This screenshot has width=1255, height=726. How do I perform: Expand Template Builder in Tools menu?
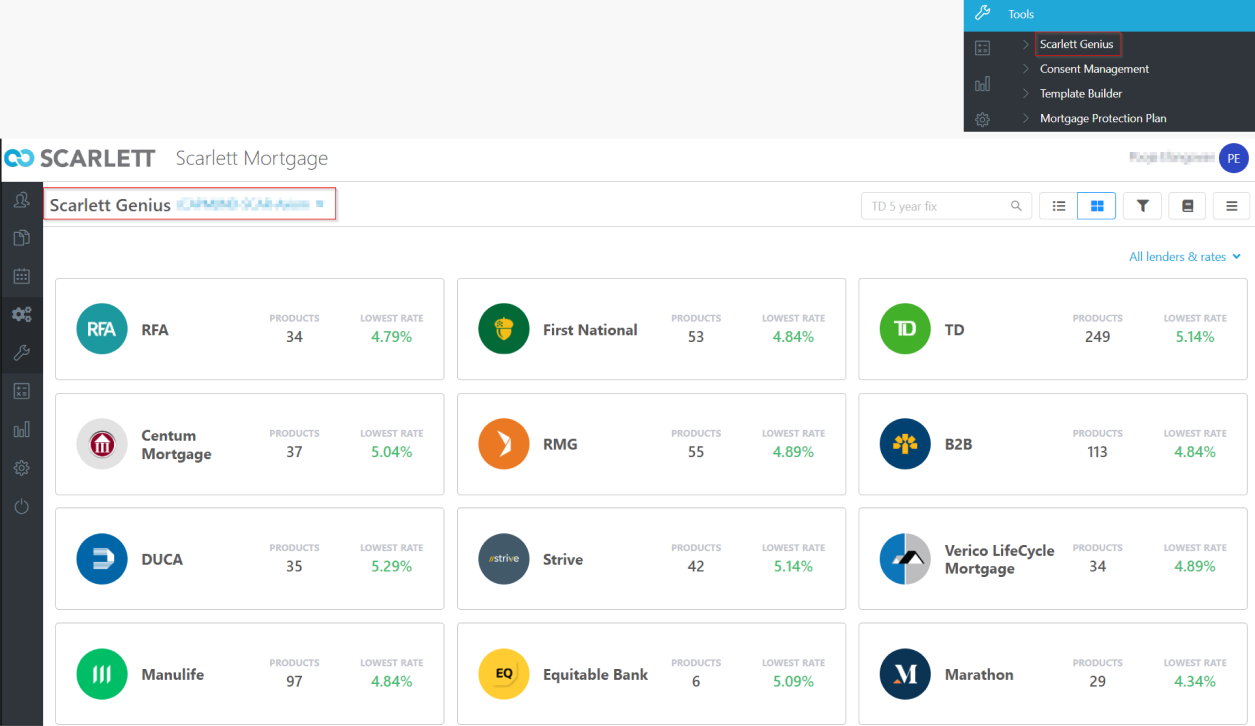(x=1081, y=94)
